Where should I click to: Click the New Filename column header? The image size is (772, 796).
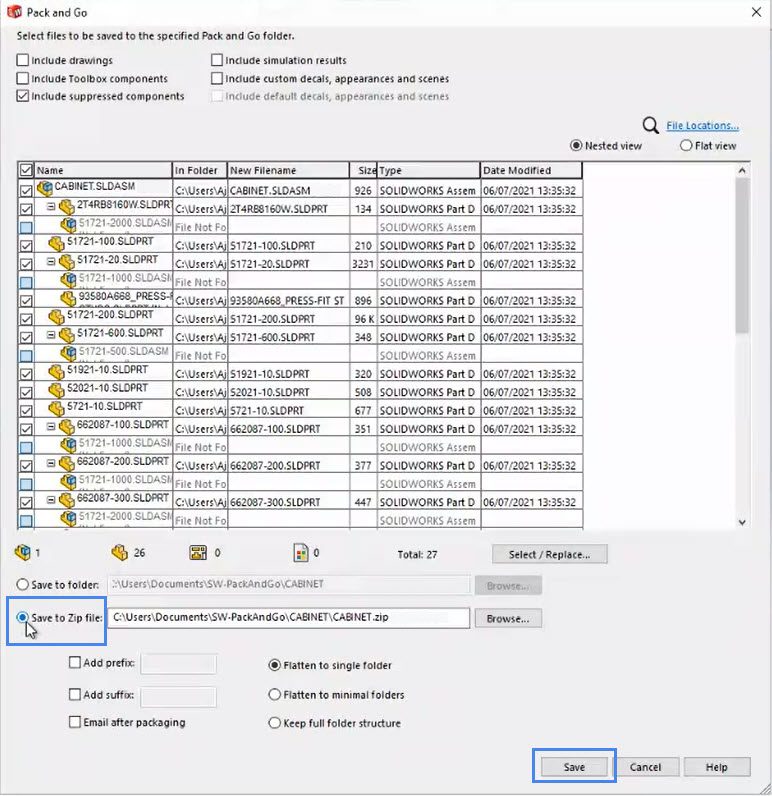point(288,170)
